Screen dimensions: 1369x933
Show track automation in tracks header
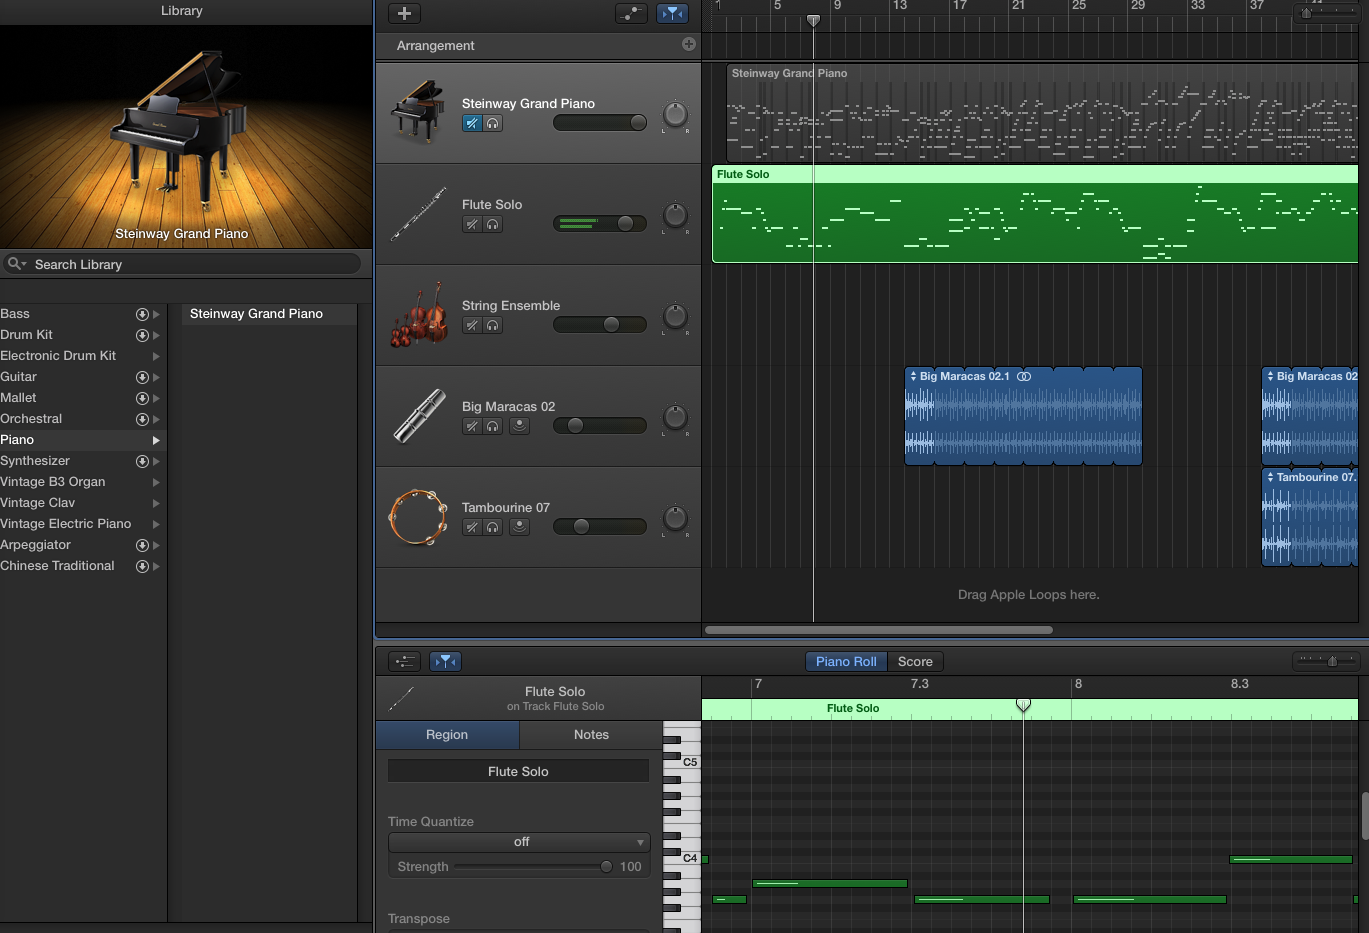pos(631,13)
